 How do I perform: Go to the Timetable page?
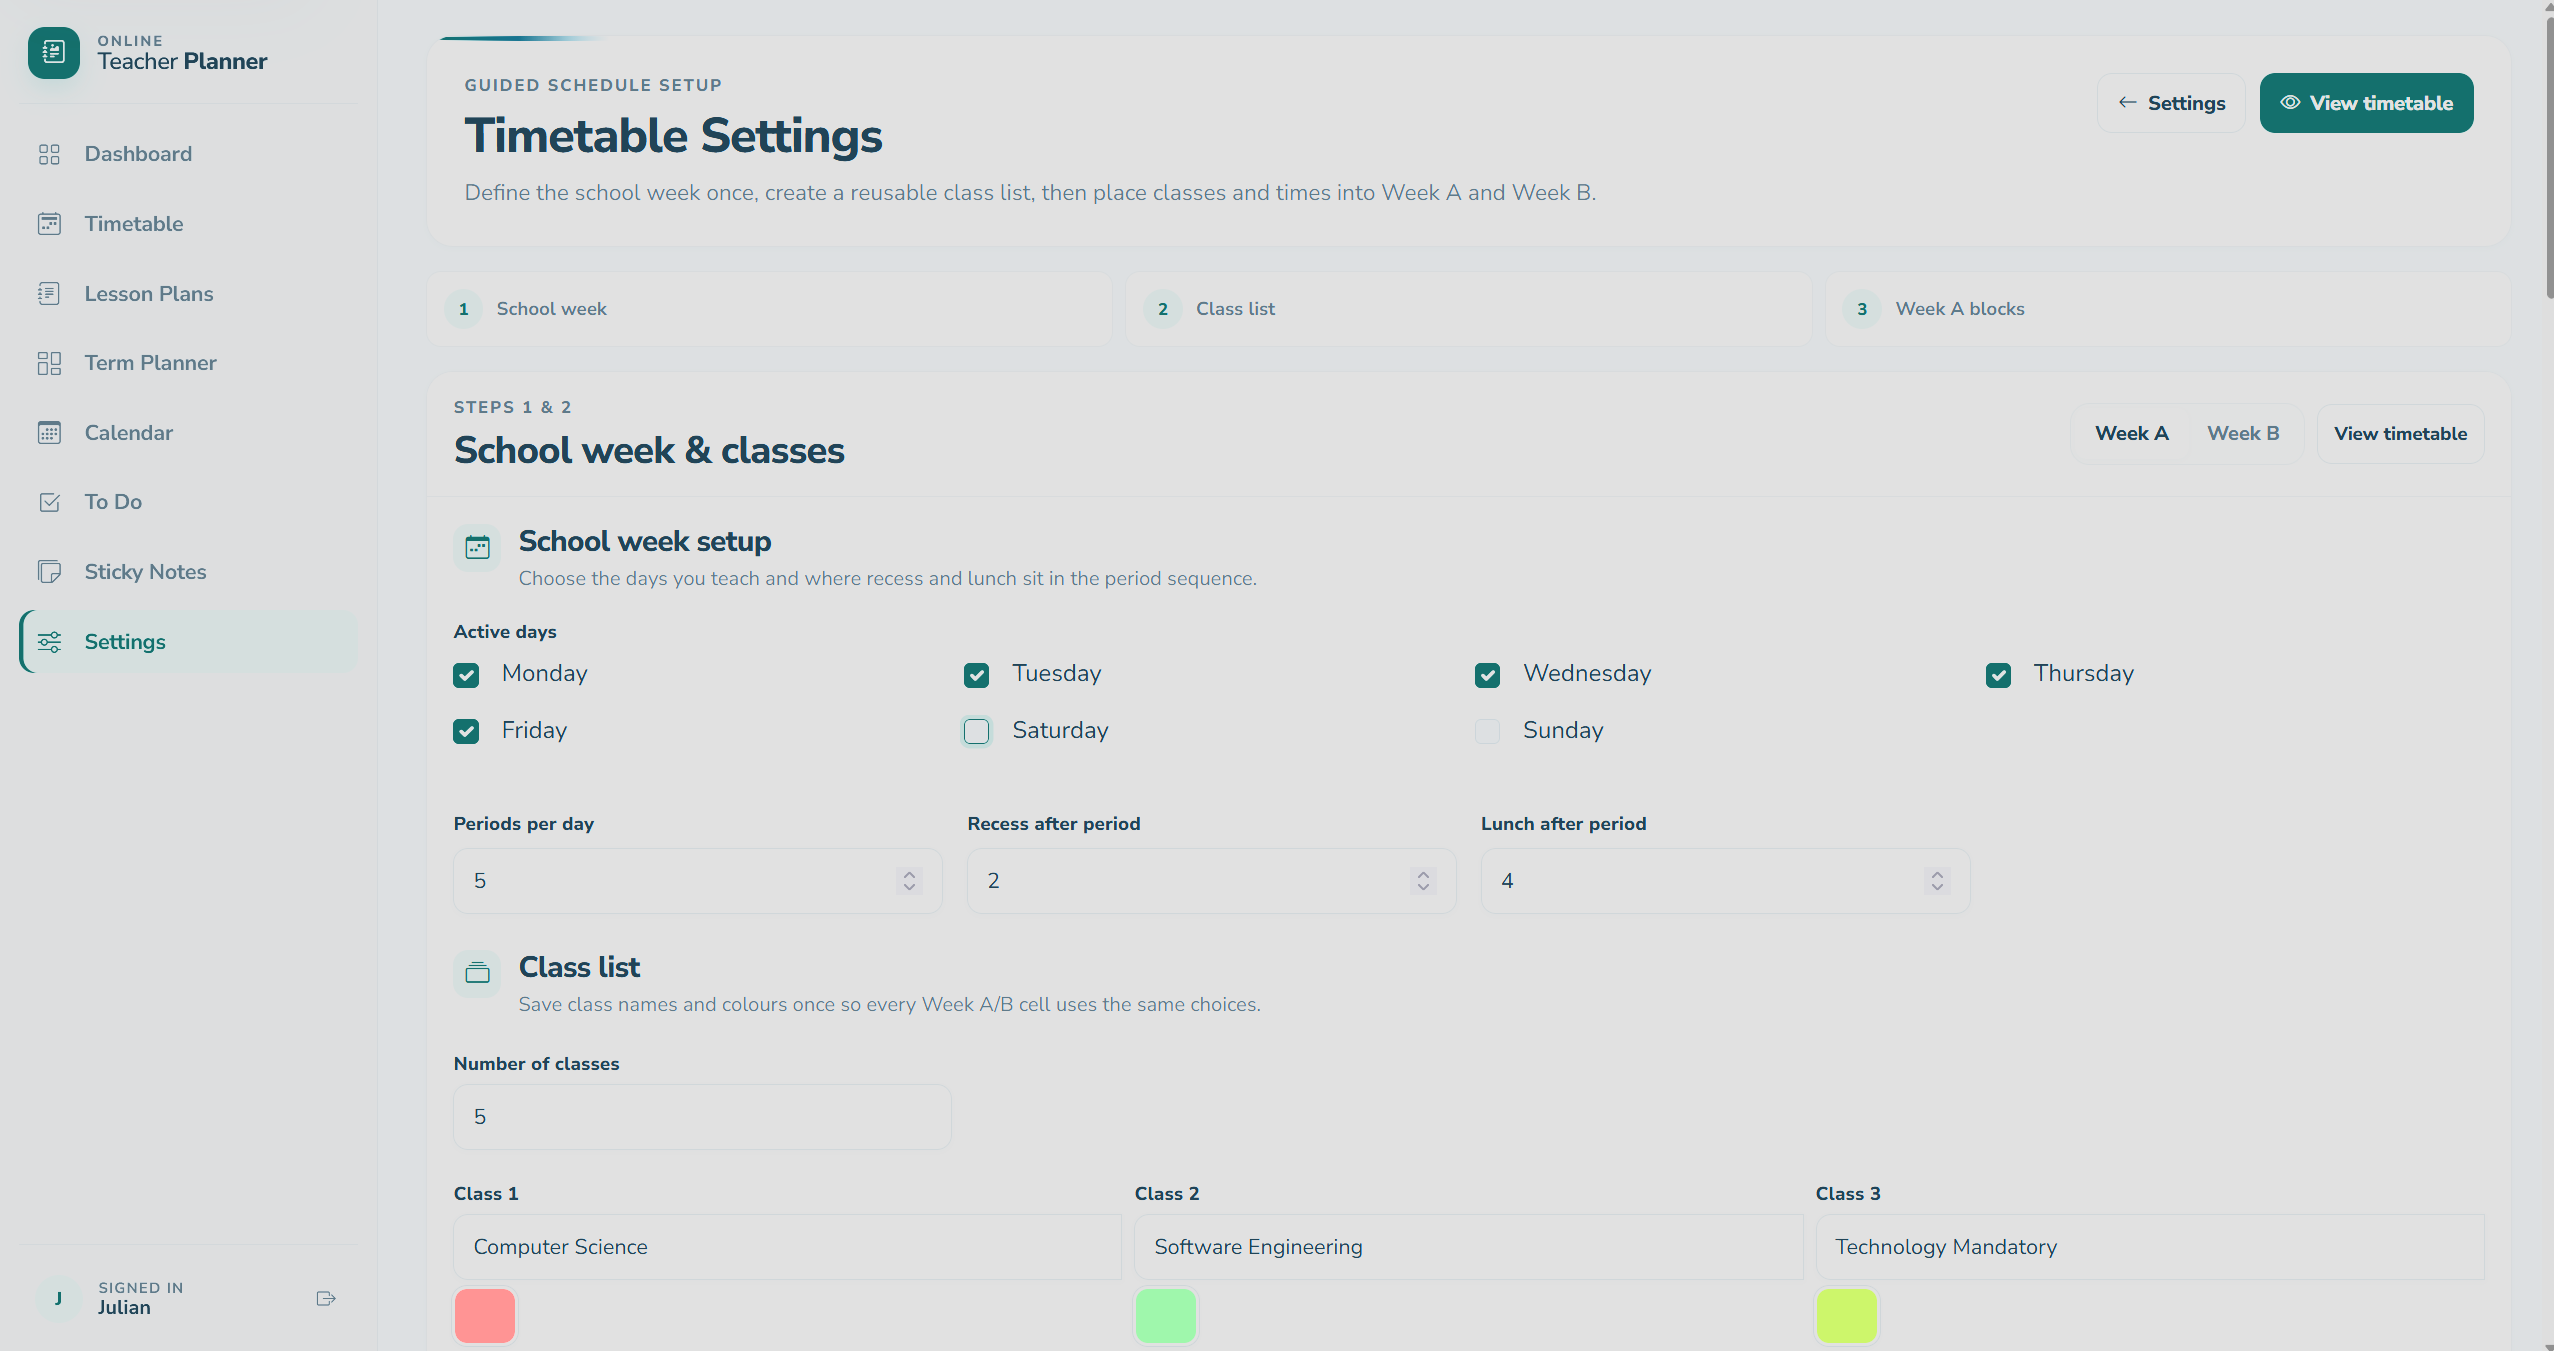[x=189, y=224]
